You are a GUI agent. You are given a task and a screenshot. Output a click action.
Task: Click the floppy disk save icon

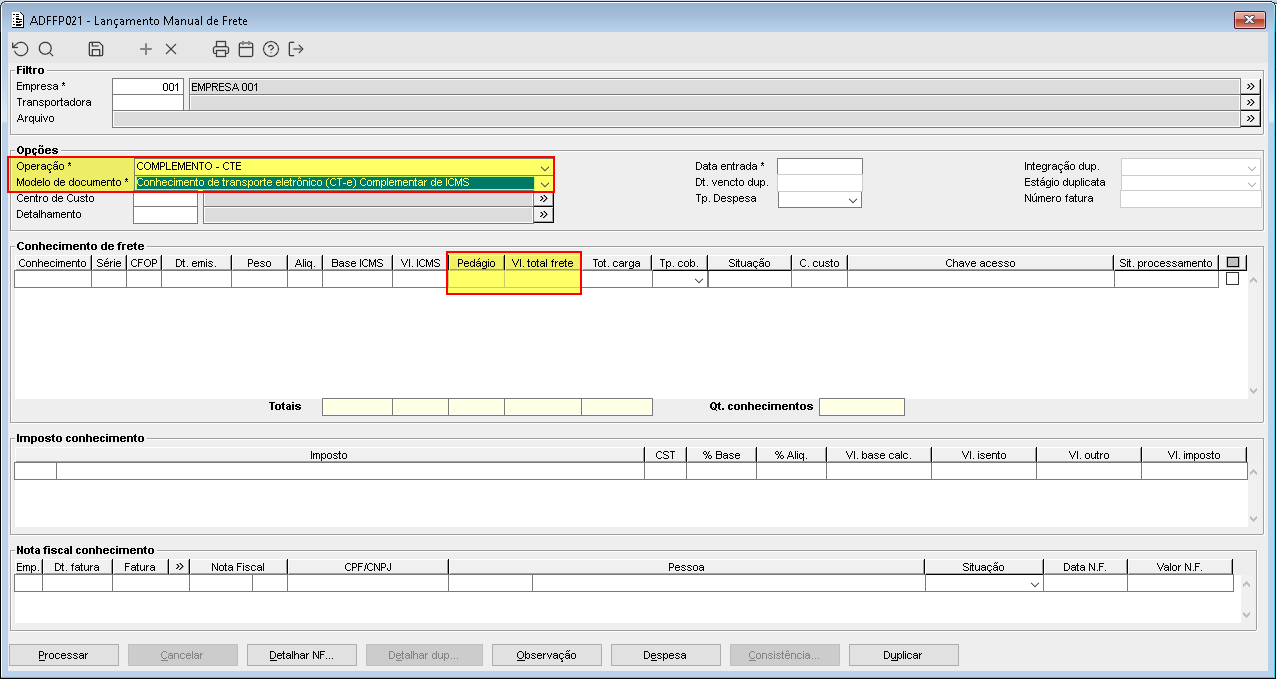tap(96, 49)
